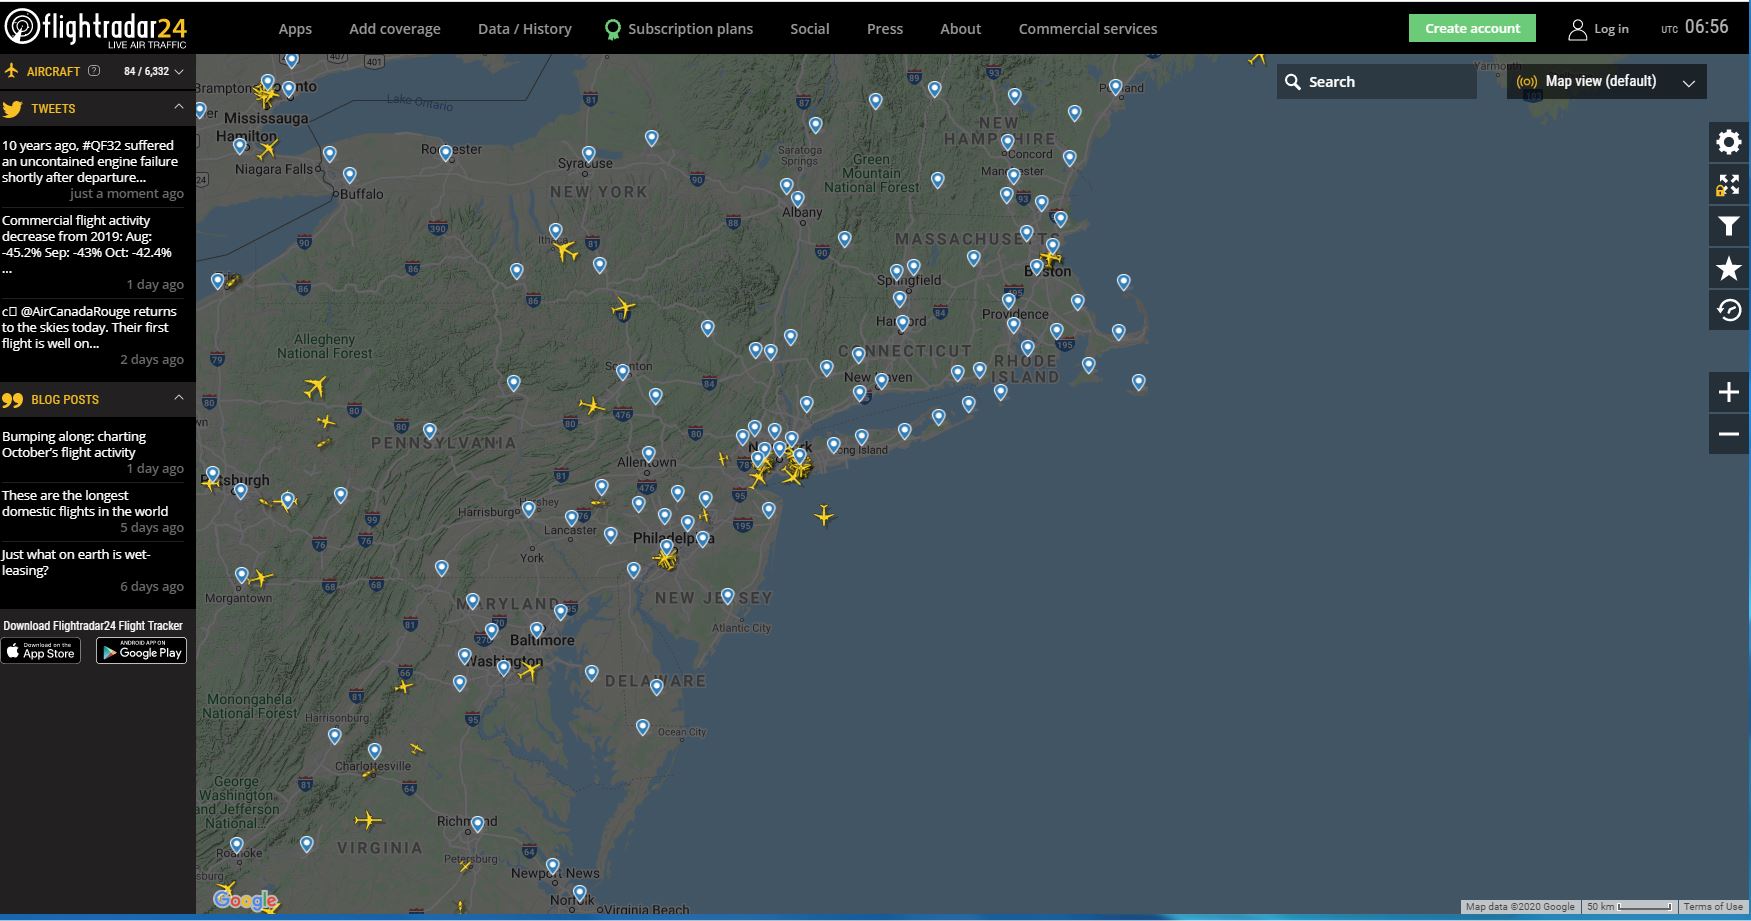Click the 50 km map scale indicator
This screenshot has width=1751, height=921.
[1629, 907]
